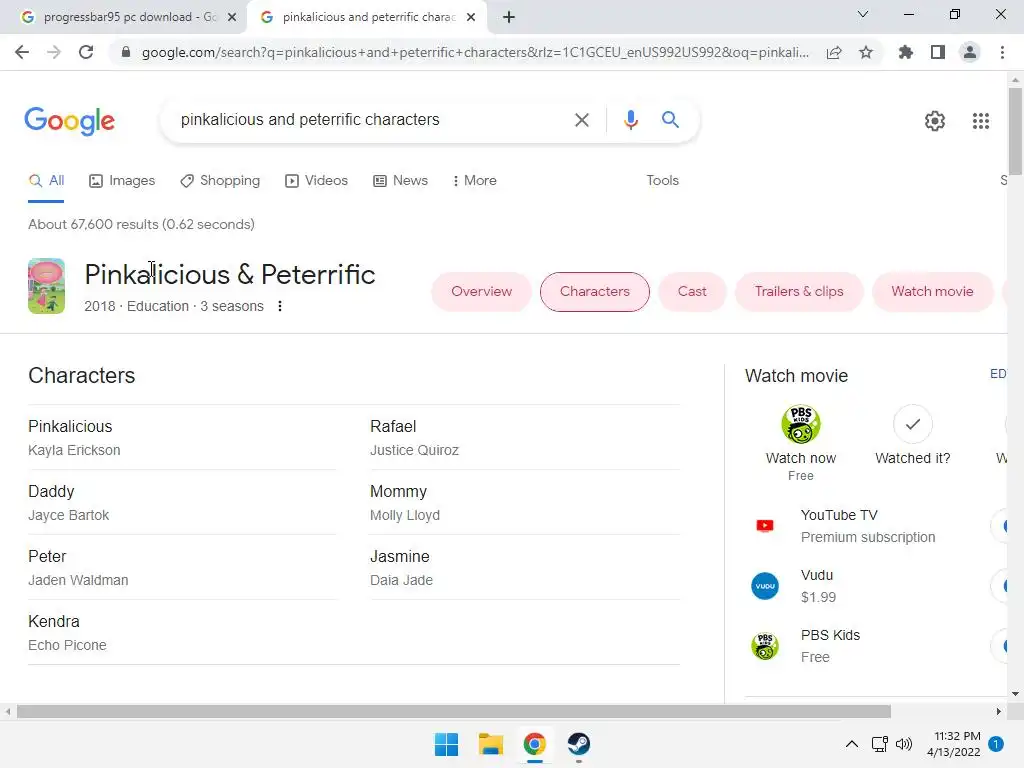Select the Overview chip
This screenshot has width=1024, height=768.
click(x=481, y=292)
